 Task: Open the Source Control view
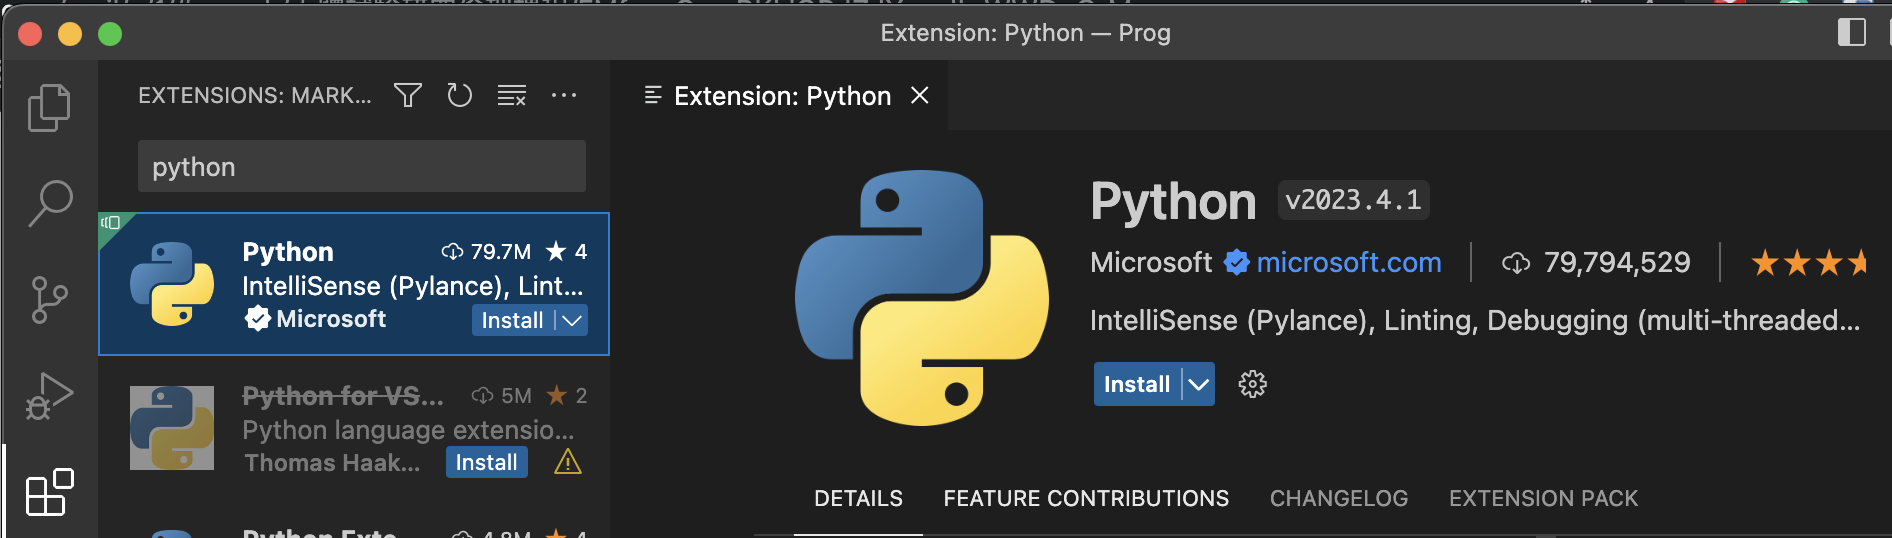(49, 299)
